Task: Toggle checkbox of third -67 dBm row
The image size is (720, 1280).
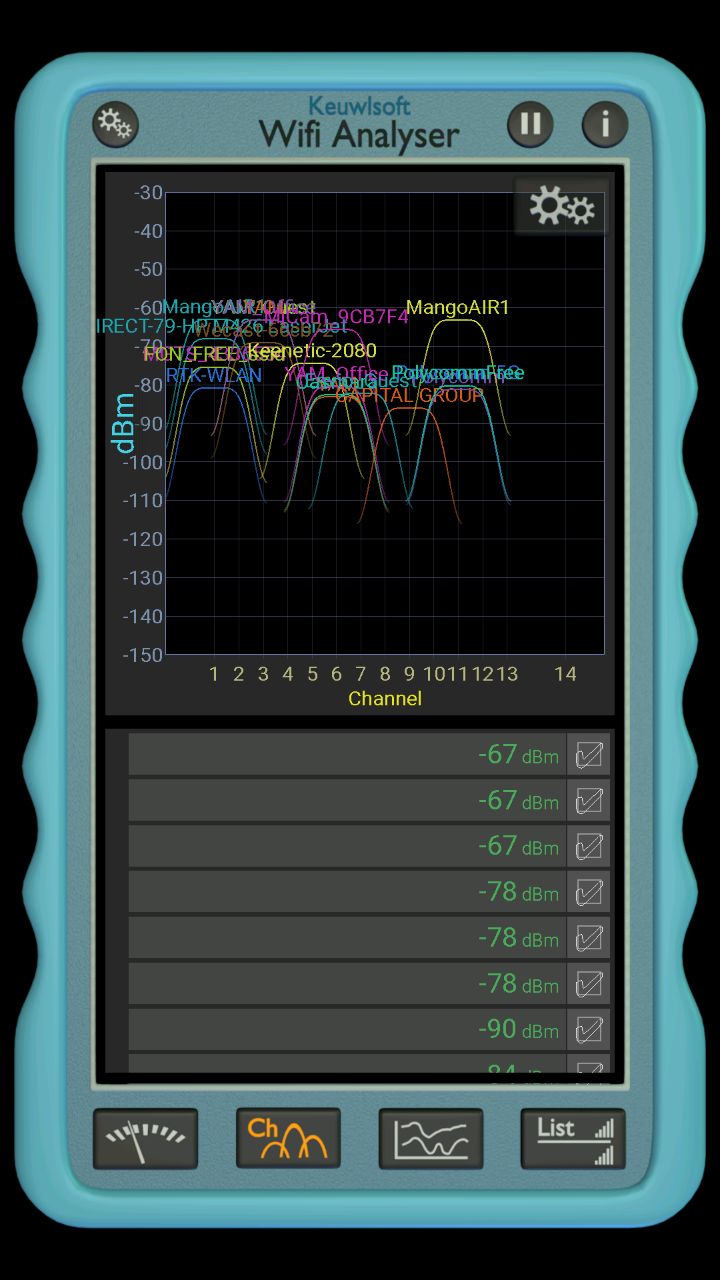Action: [x=589, y=847]
